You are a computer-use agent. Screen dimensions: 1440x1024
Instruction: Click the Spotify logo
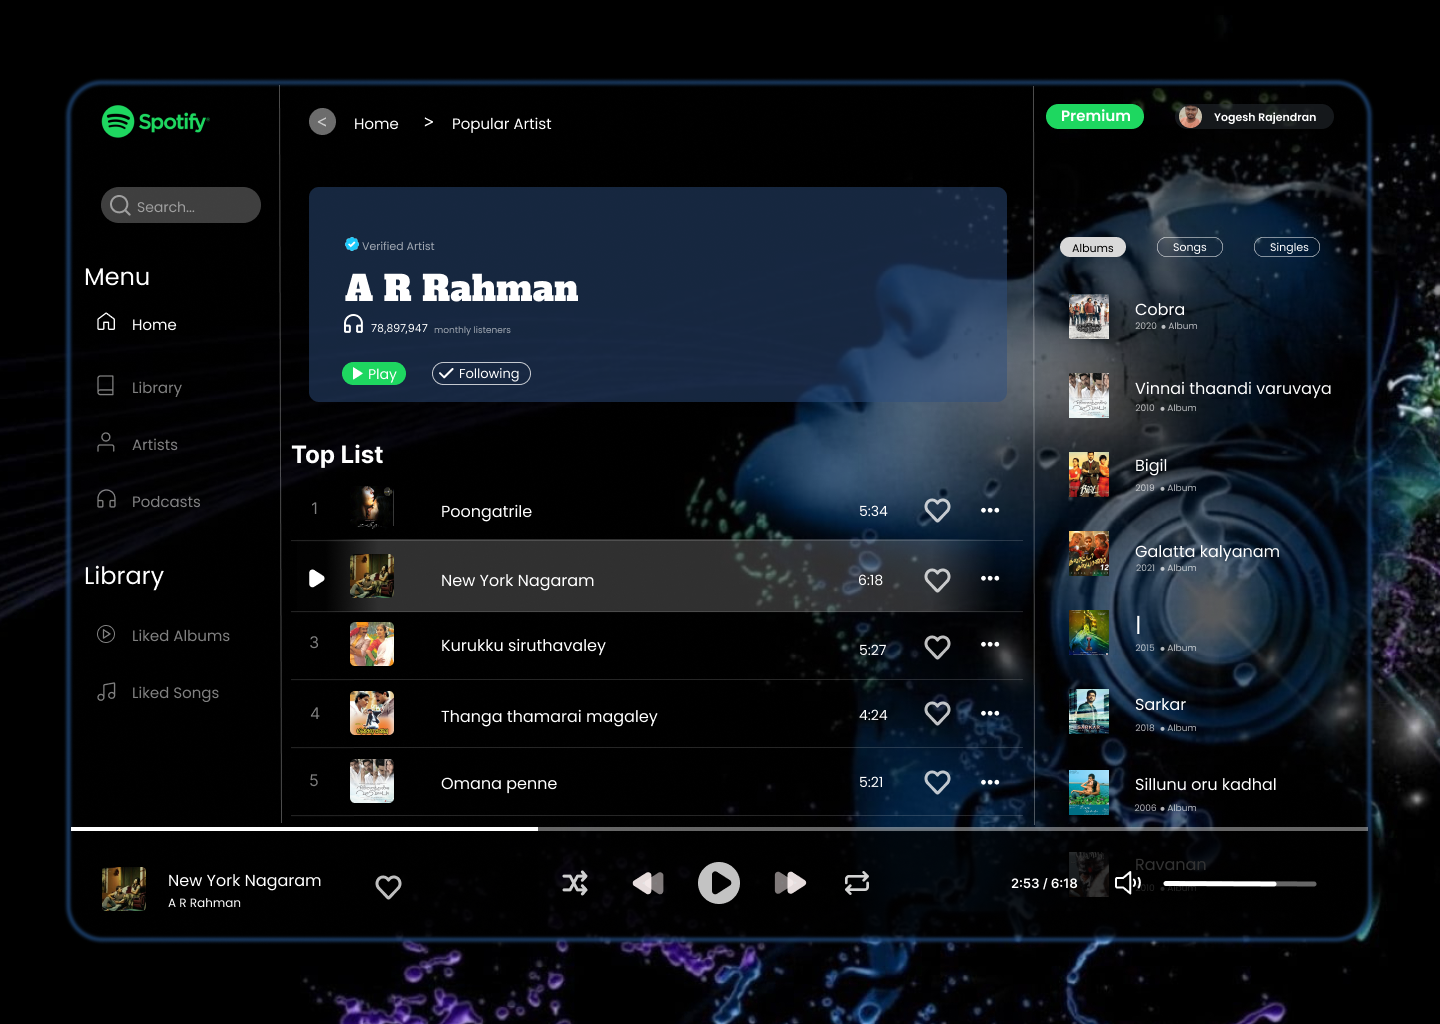pos(155,122)
